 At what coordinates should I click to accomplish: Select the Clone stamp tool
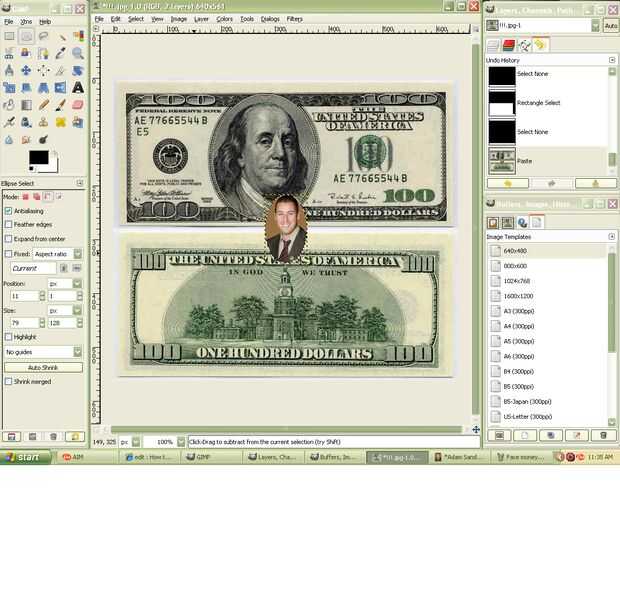click(43, 123)
